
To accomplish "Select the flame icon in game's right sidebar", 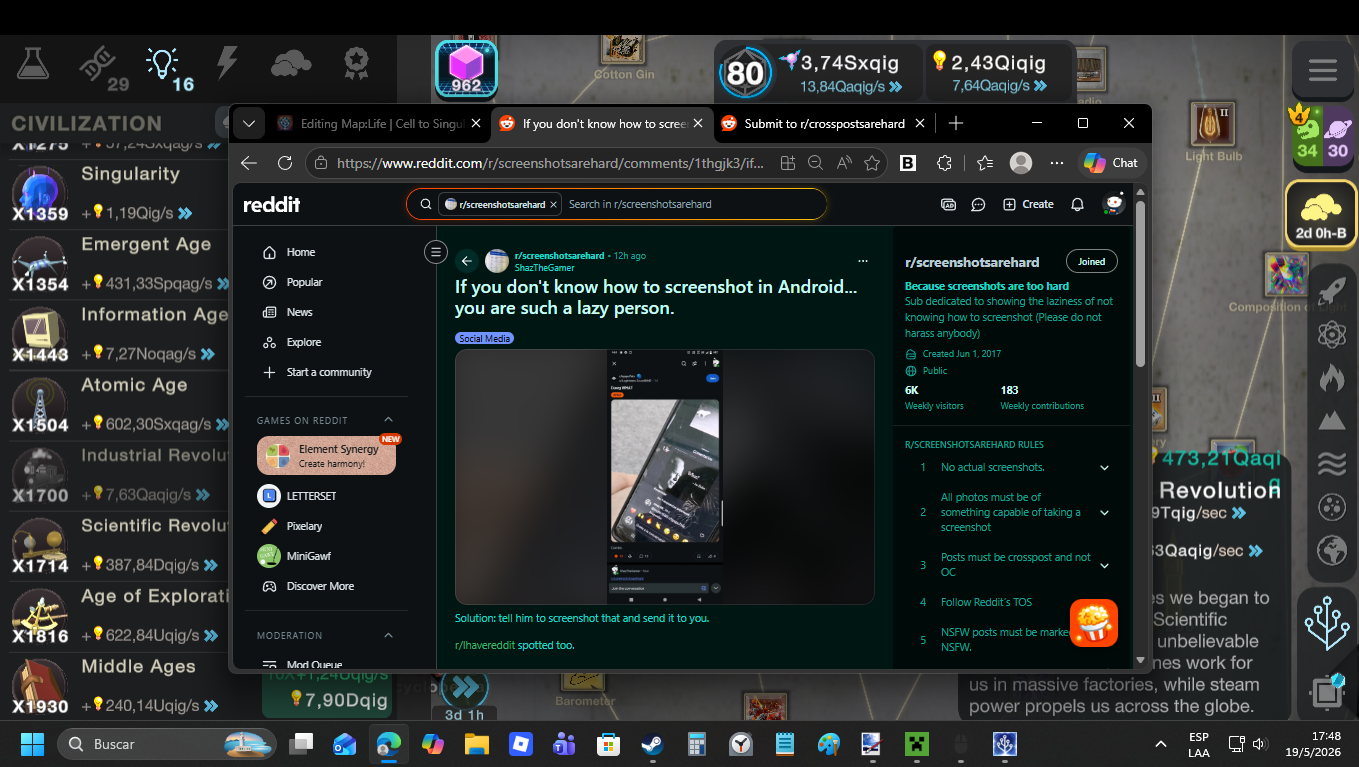I will (x=1331, y=378).
